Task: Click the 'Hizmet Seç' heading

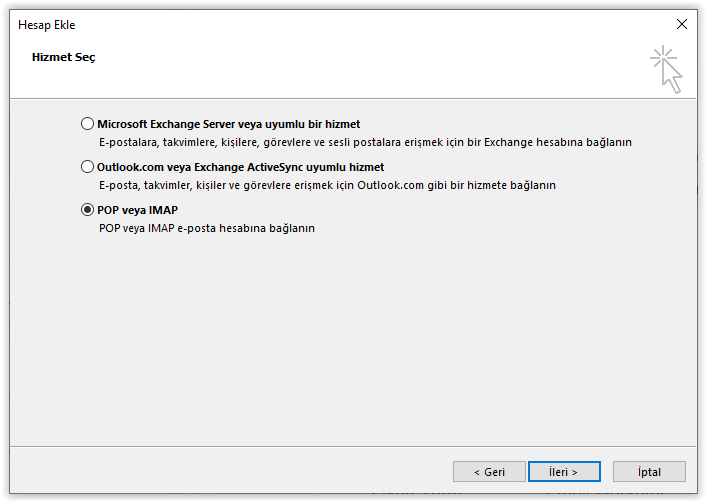Action: [x=63, y=57]
